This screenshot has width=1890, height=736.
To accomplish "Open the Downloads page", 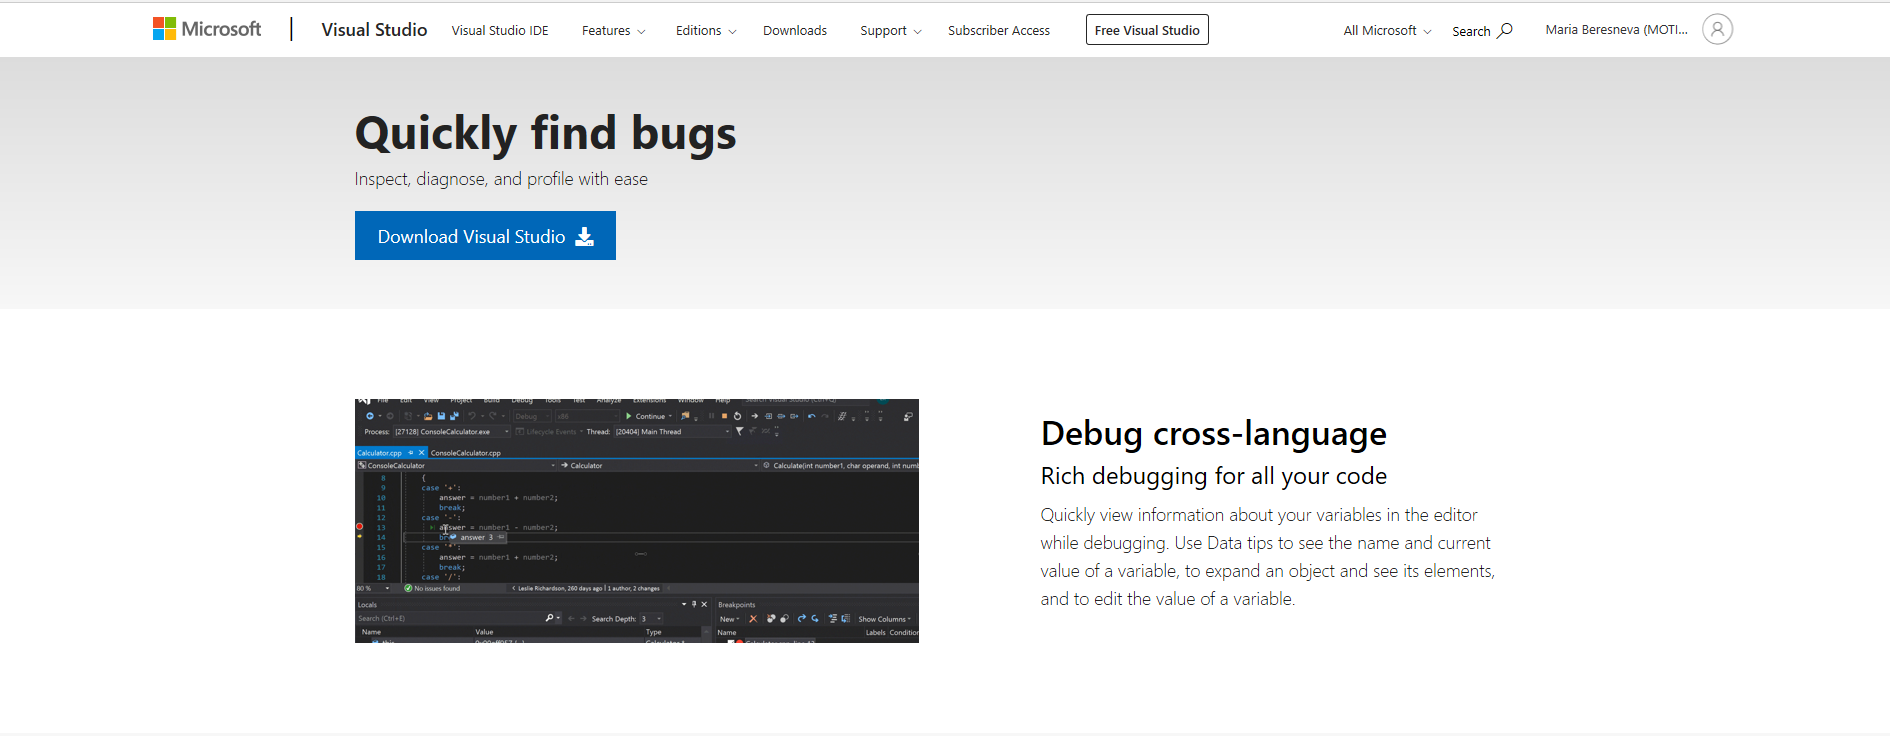I will [x=795, y=31].
